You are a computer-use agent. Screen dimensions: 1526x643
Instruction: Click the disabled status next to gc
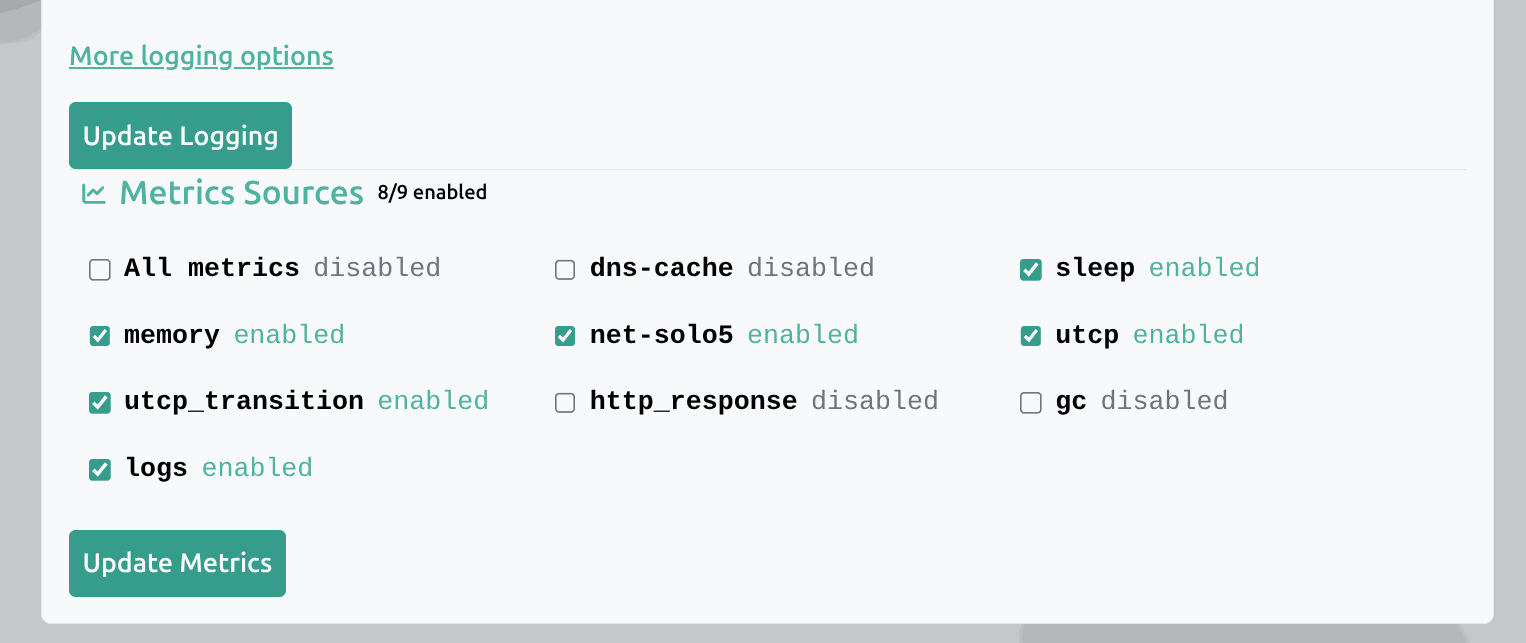[x=1164, y=401]
